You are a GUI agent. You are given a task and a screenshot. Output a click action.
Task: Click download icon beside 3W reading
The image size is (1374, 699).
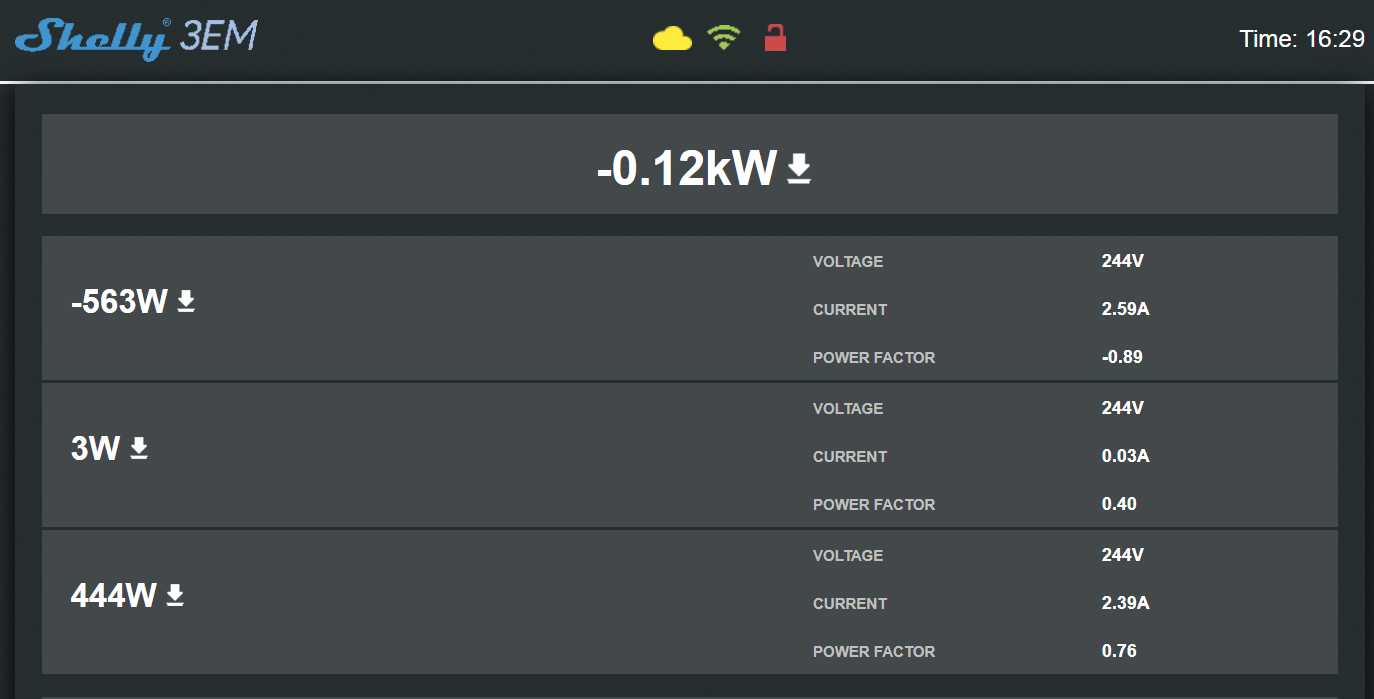point(139,448)
